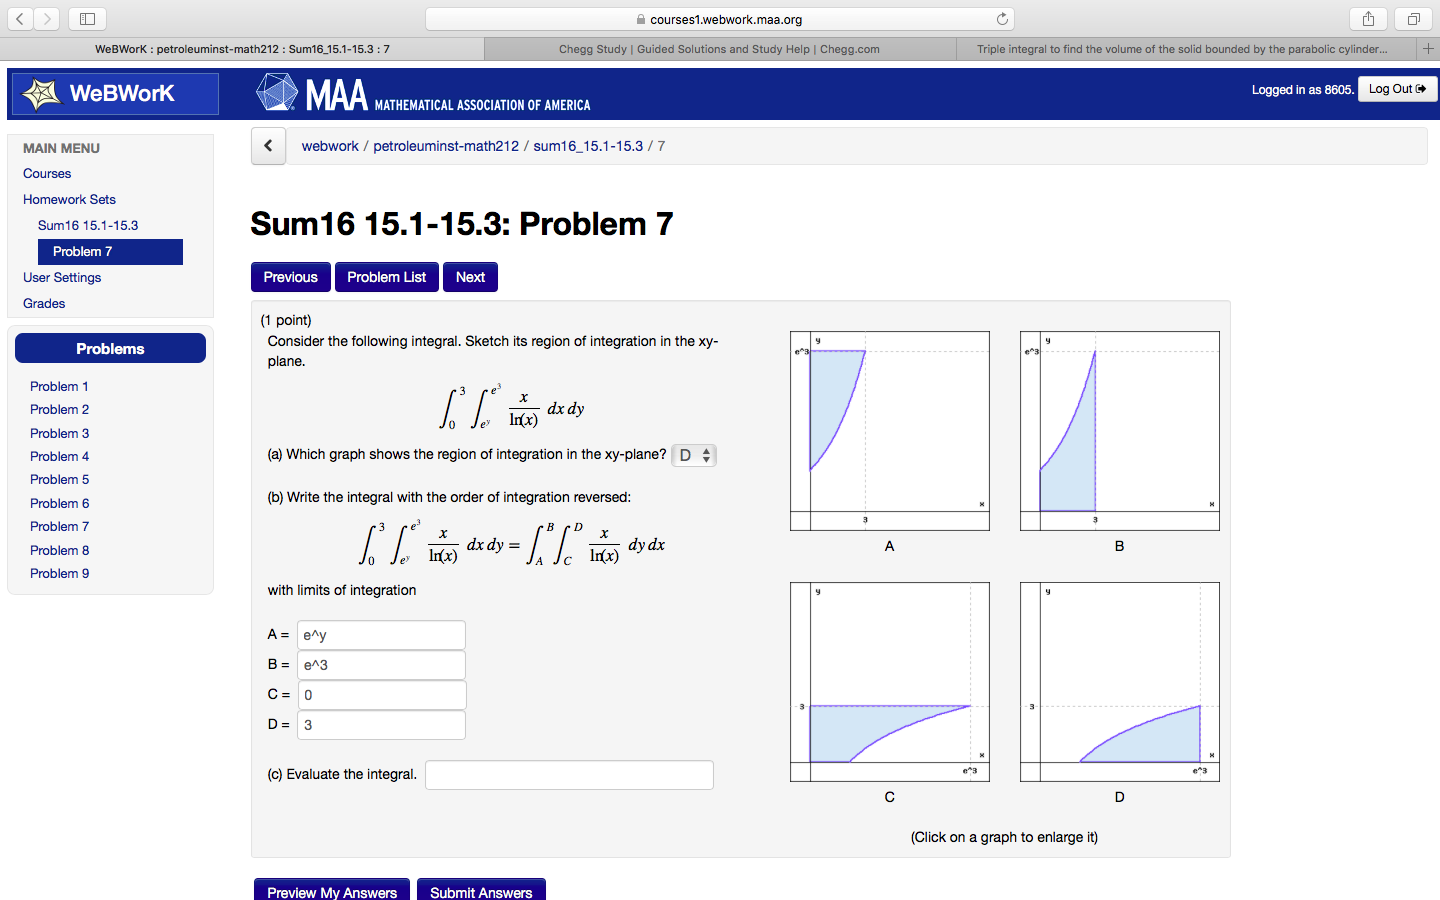1440x900 pixels.
Task: Click the webwork breadcrumb link
Action: pyautogui.click(x=330, y=146)
